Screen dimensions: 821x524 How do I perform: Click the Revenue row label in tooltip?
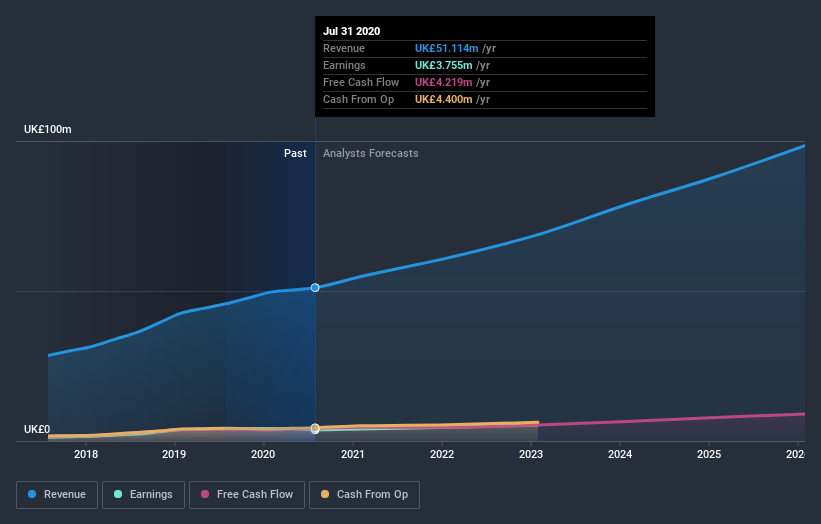(x=343, y=48)
